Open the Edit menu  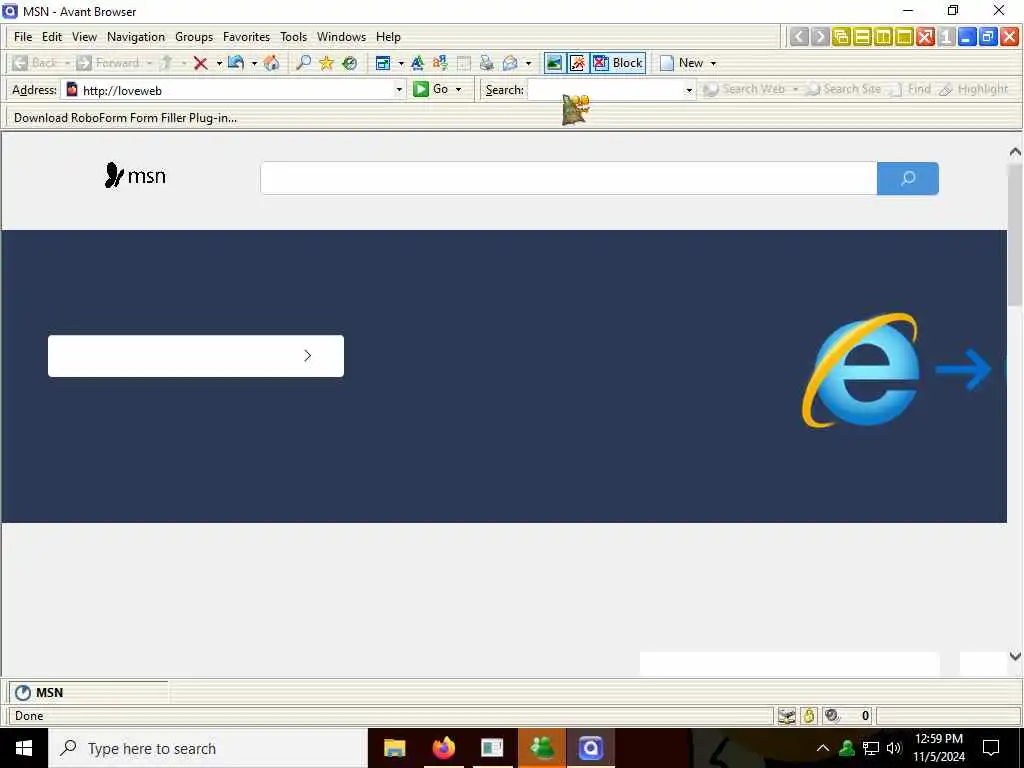(x=52, y=37)
